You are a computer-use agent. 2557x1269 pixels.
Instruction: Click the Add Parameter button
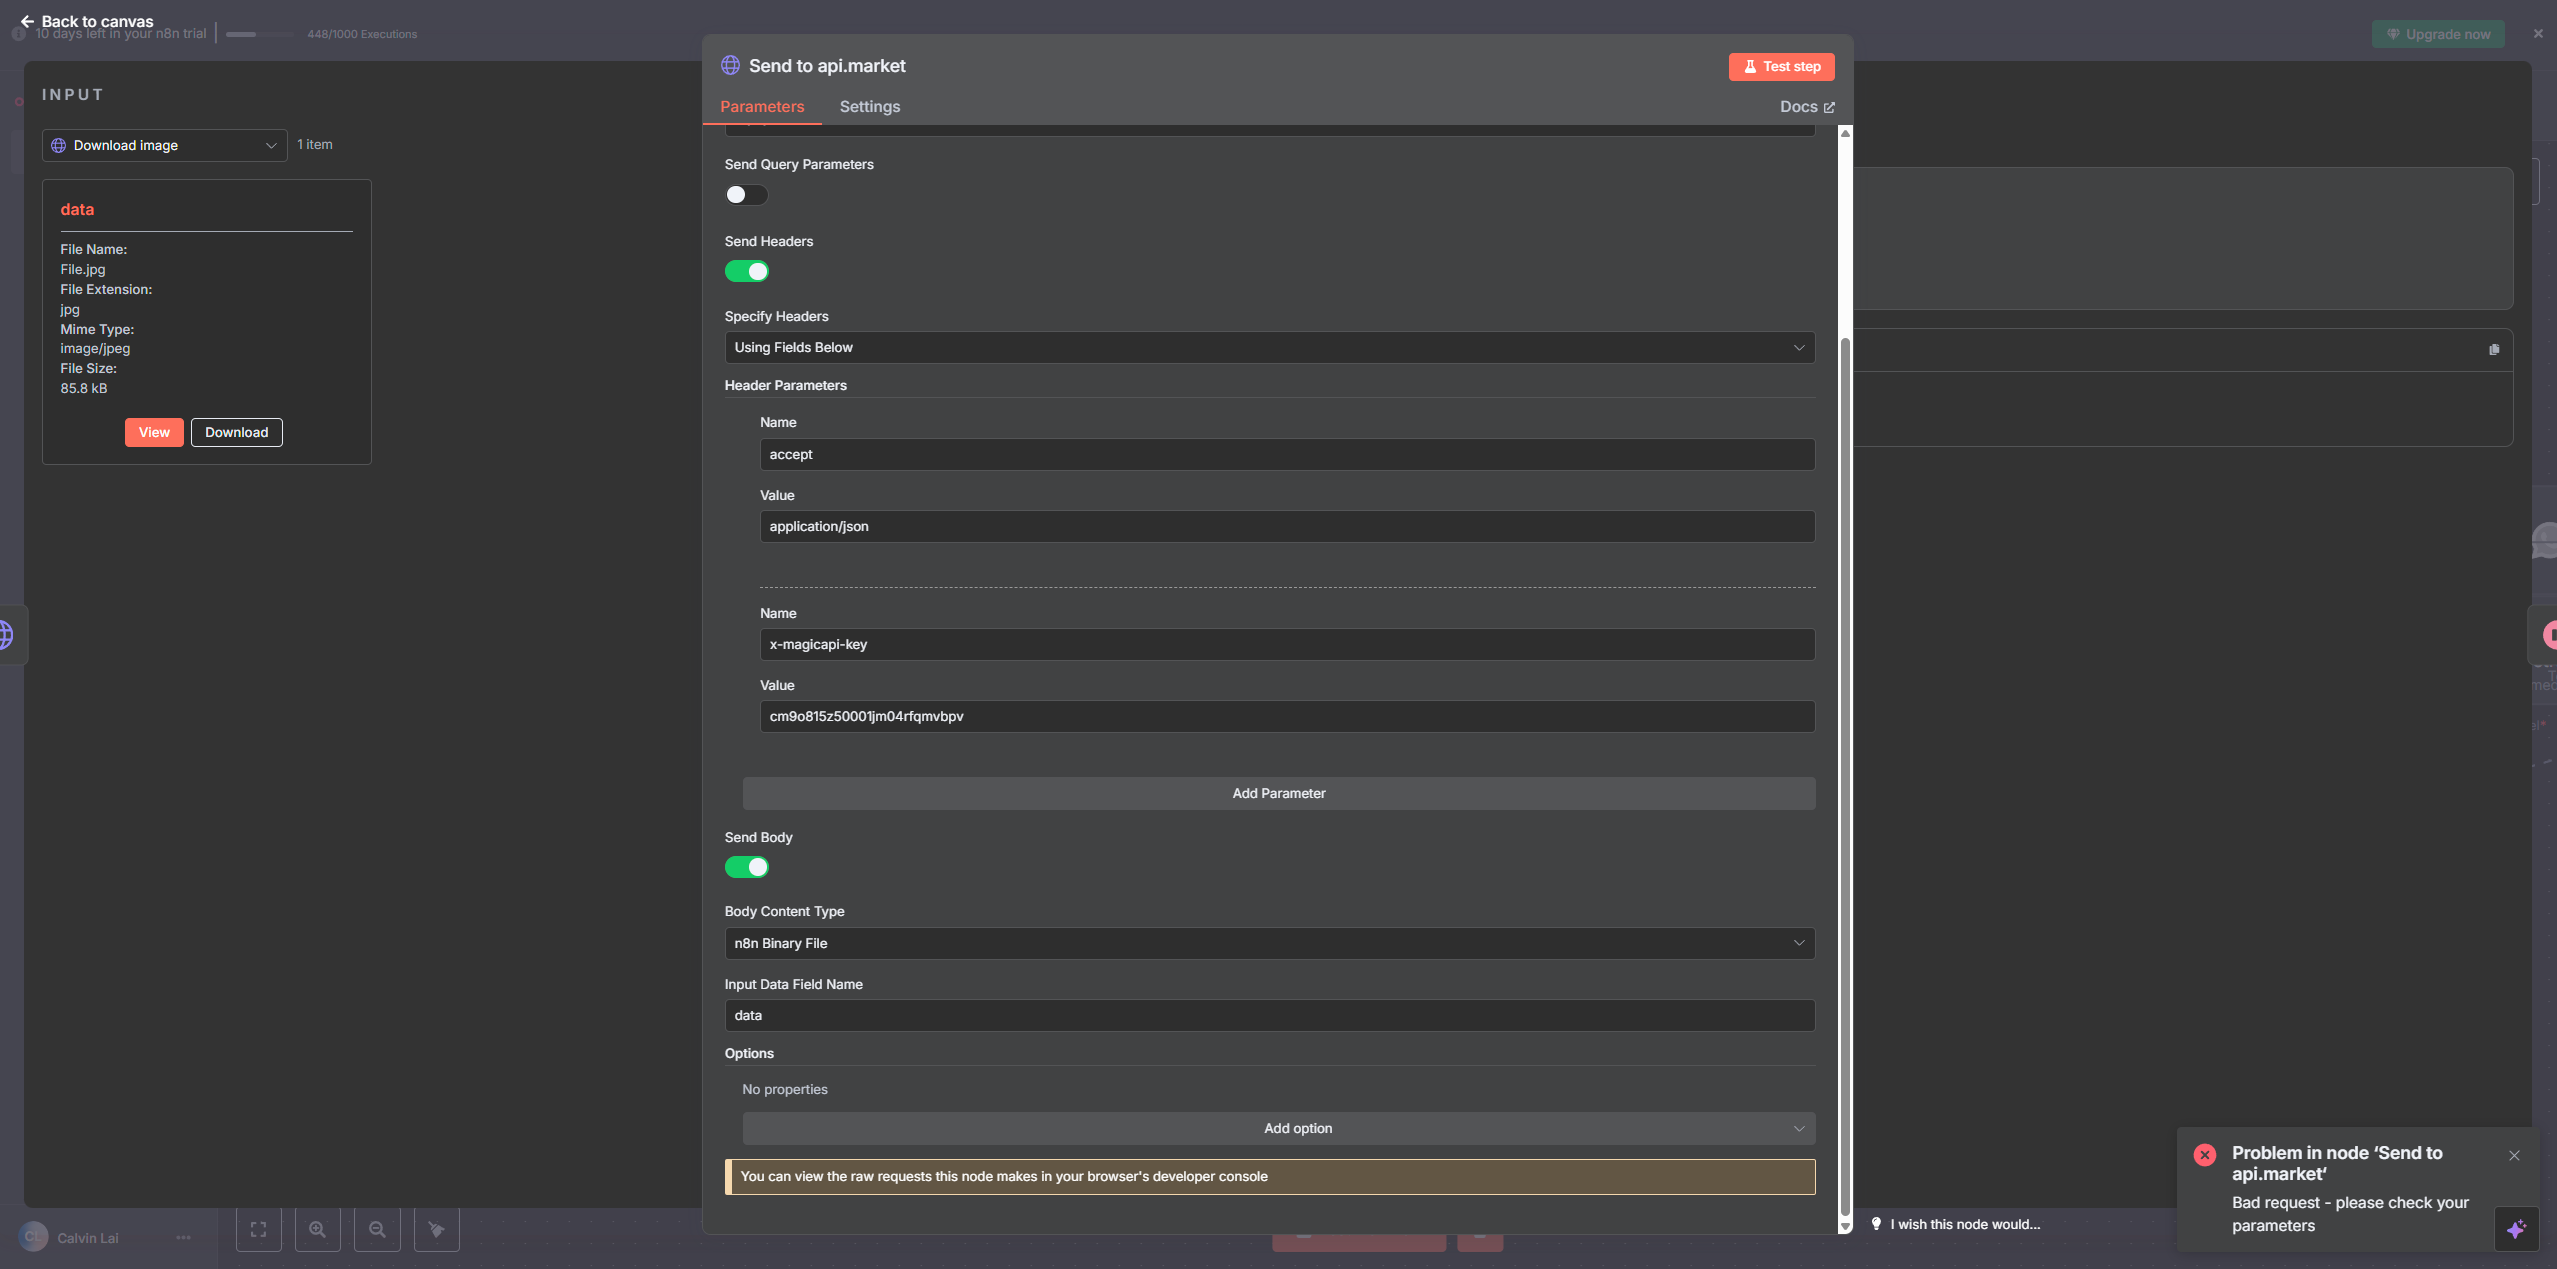click(1278, 793)
